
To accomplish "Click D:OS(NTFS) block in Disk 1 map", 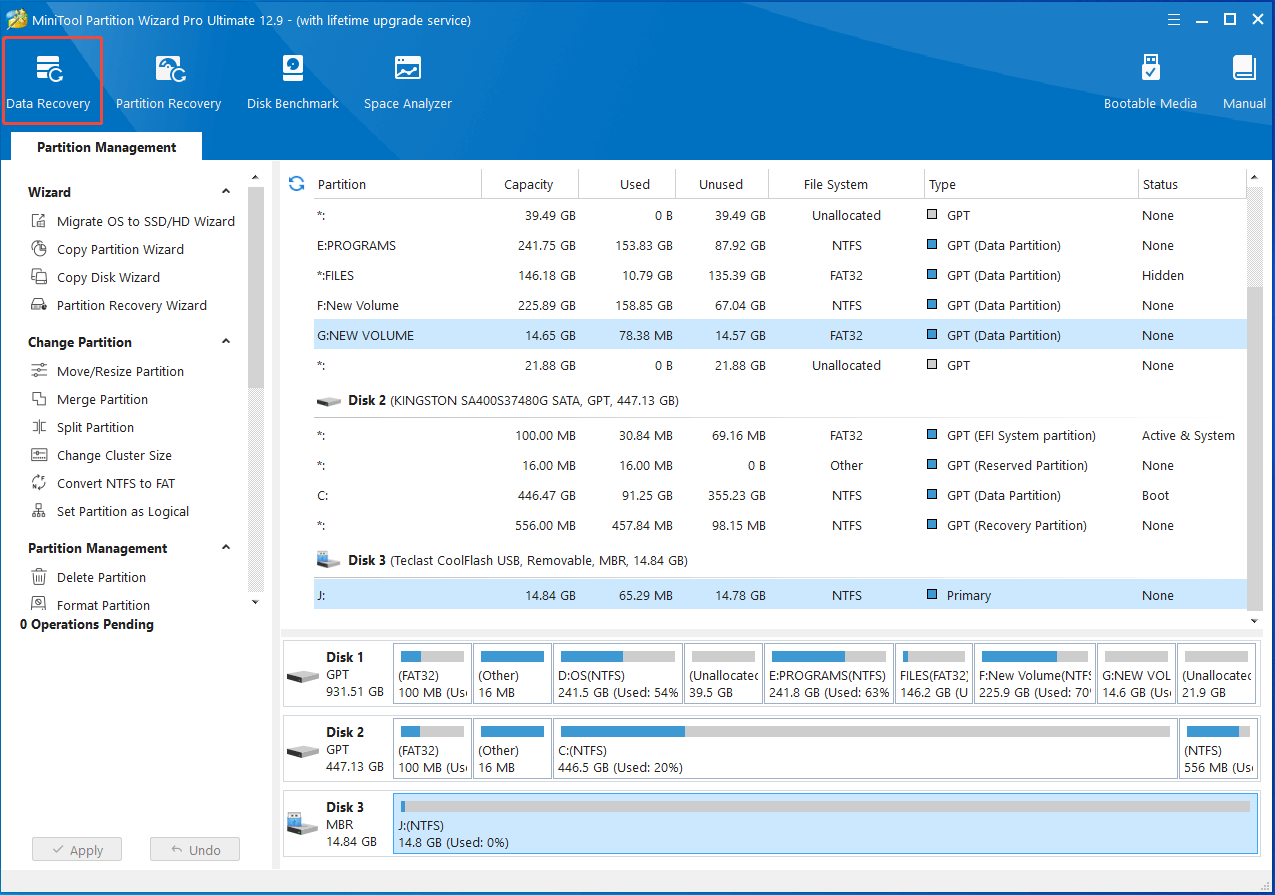I will [618, 674].
